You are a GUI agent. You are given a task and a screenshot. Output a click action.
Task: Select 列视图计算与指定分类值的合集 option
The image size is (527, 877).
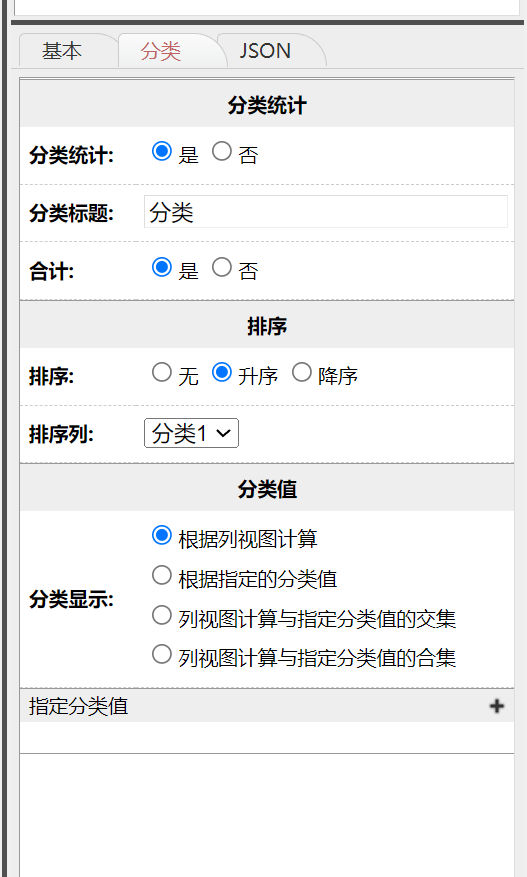(x=162, y=654)
